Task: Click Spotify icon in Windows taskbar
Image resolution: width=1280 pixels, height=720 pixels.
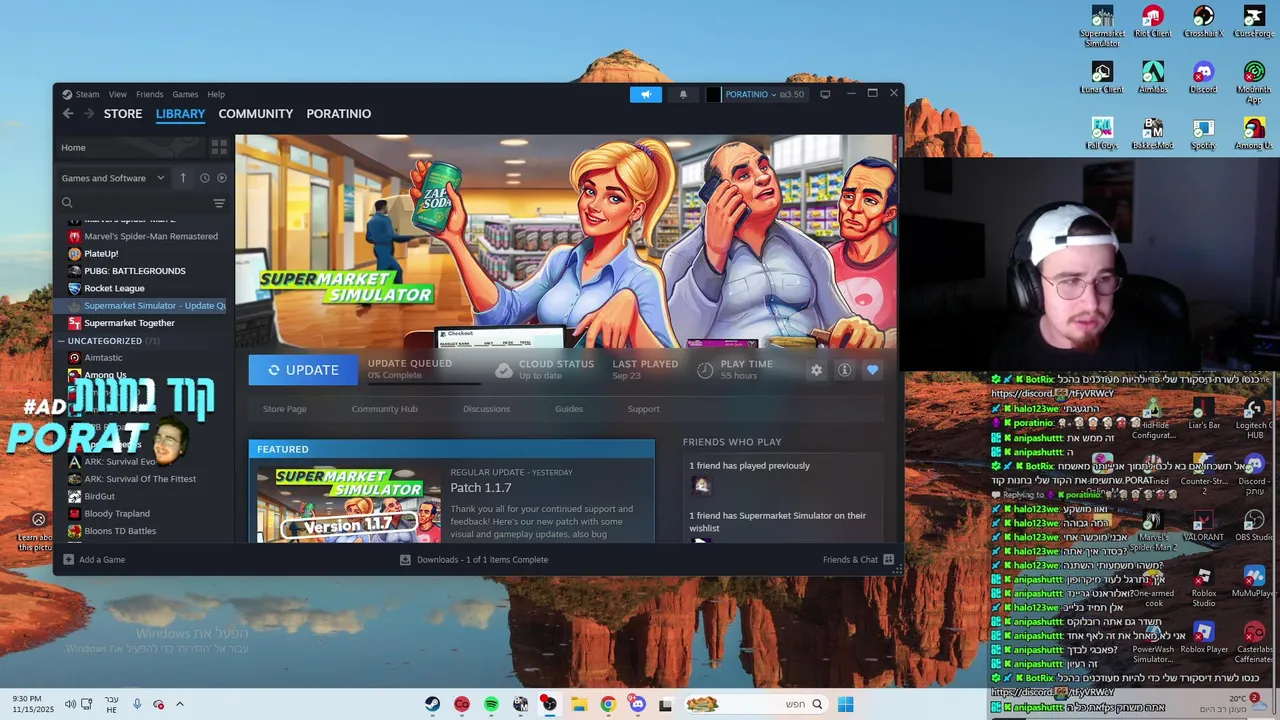Action: 491,704
